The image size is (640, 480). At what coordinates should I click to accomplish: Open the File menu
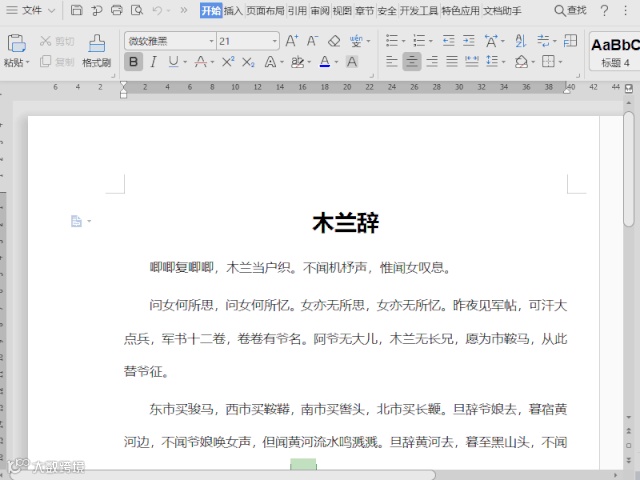[32, 10]
